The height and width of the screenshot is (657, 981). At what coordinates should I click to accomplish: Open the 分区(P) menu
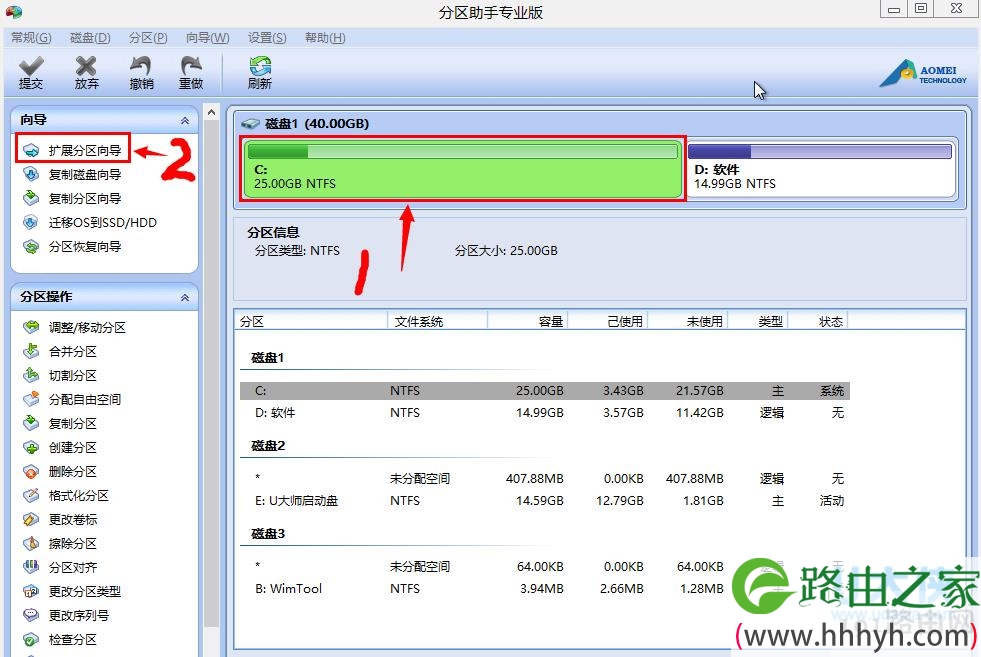tap(148, 38)
